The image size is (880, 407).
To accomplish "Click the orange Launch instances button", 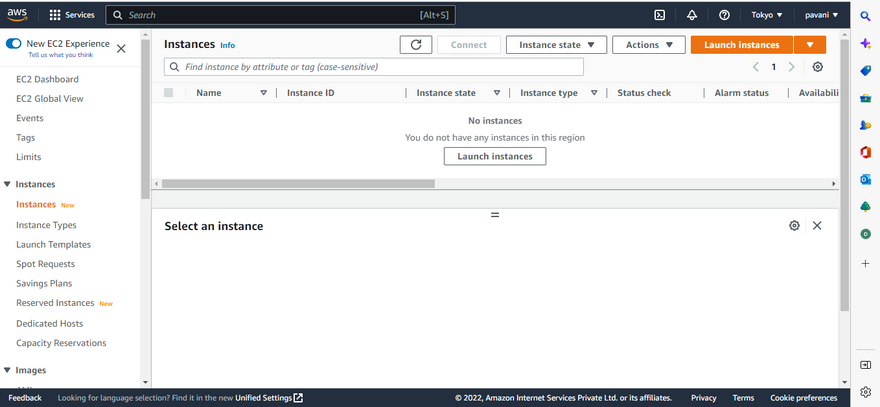I will pyautogui.click(x=741, y=45).
